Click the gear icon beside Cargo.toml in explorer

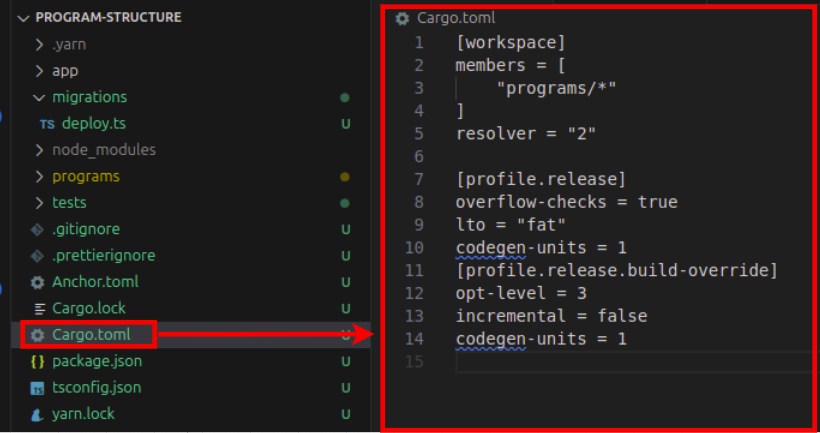37,335
